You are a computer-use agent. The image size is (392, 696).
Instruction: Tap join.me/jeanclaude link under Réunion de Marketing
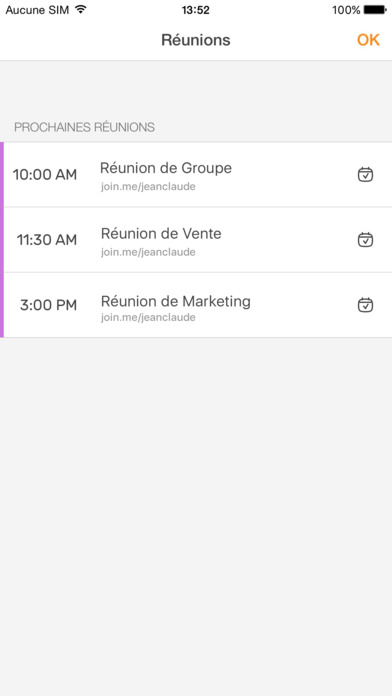click(x=148, y=317)
